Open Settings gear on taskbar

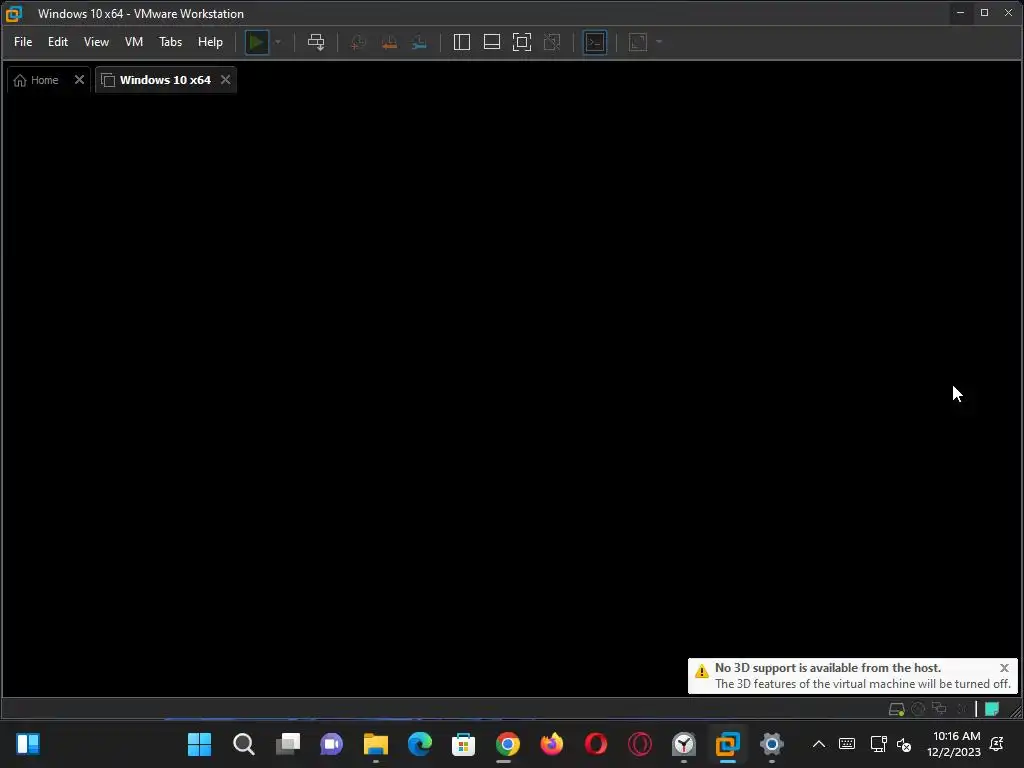tap(771, 744)
